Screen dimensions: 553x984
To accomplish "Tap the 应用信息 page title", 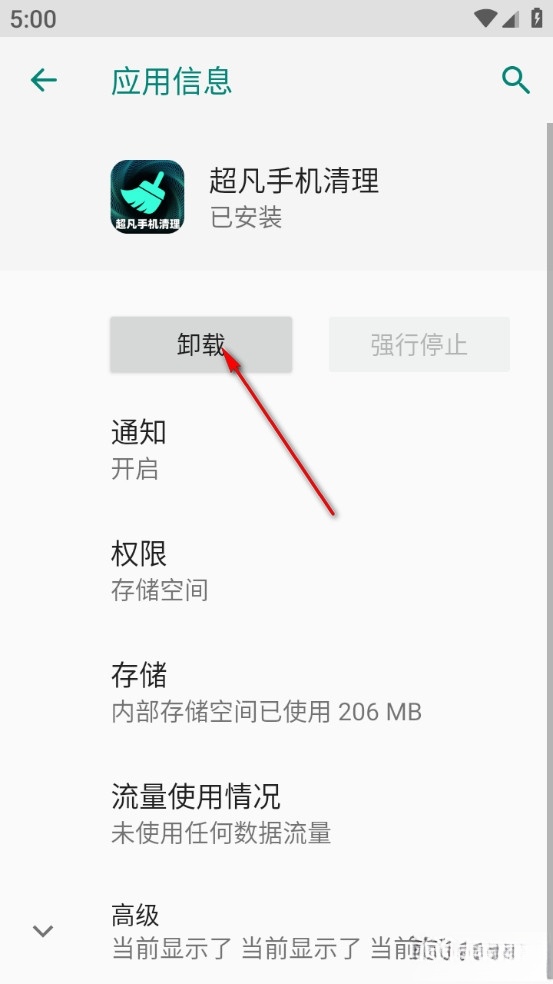I will click(x=171, y=81).
